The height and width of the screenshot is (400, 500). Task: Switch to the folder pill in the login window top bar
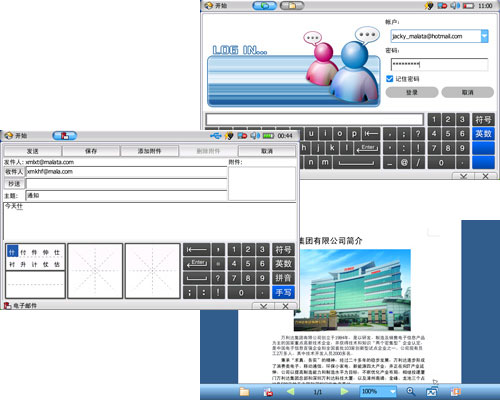click(292, 5)
